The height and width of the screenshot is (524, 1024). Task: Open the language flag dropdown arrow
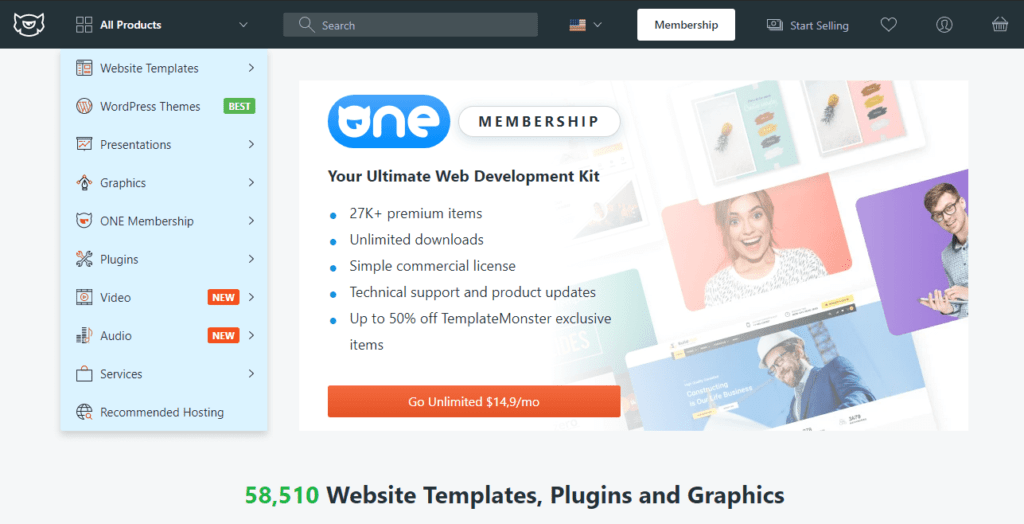point(597,25)
